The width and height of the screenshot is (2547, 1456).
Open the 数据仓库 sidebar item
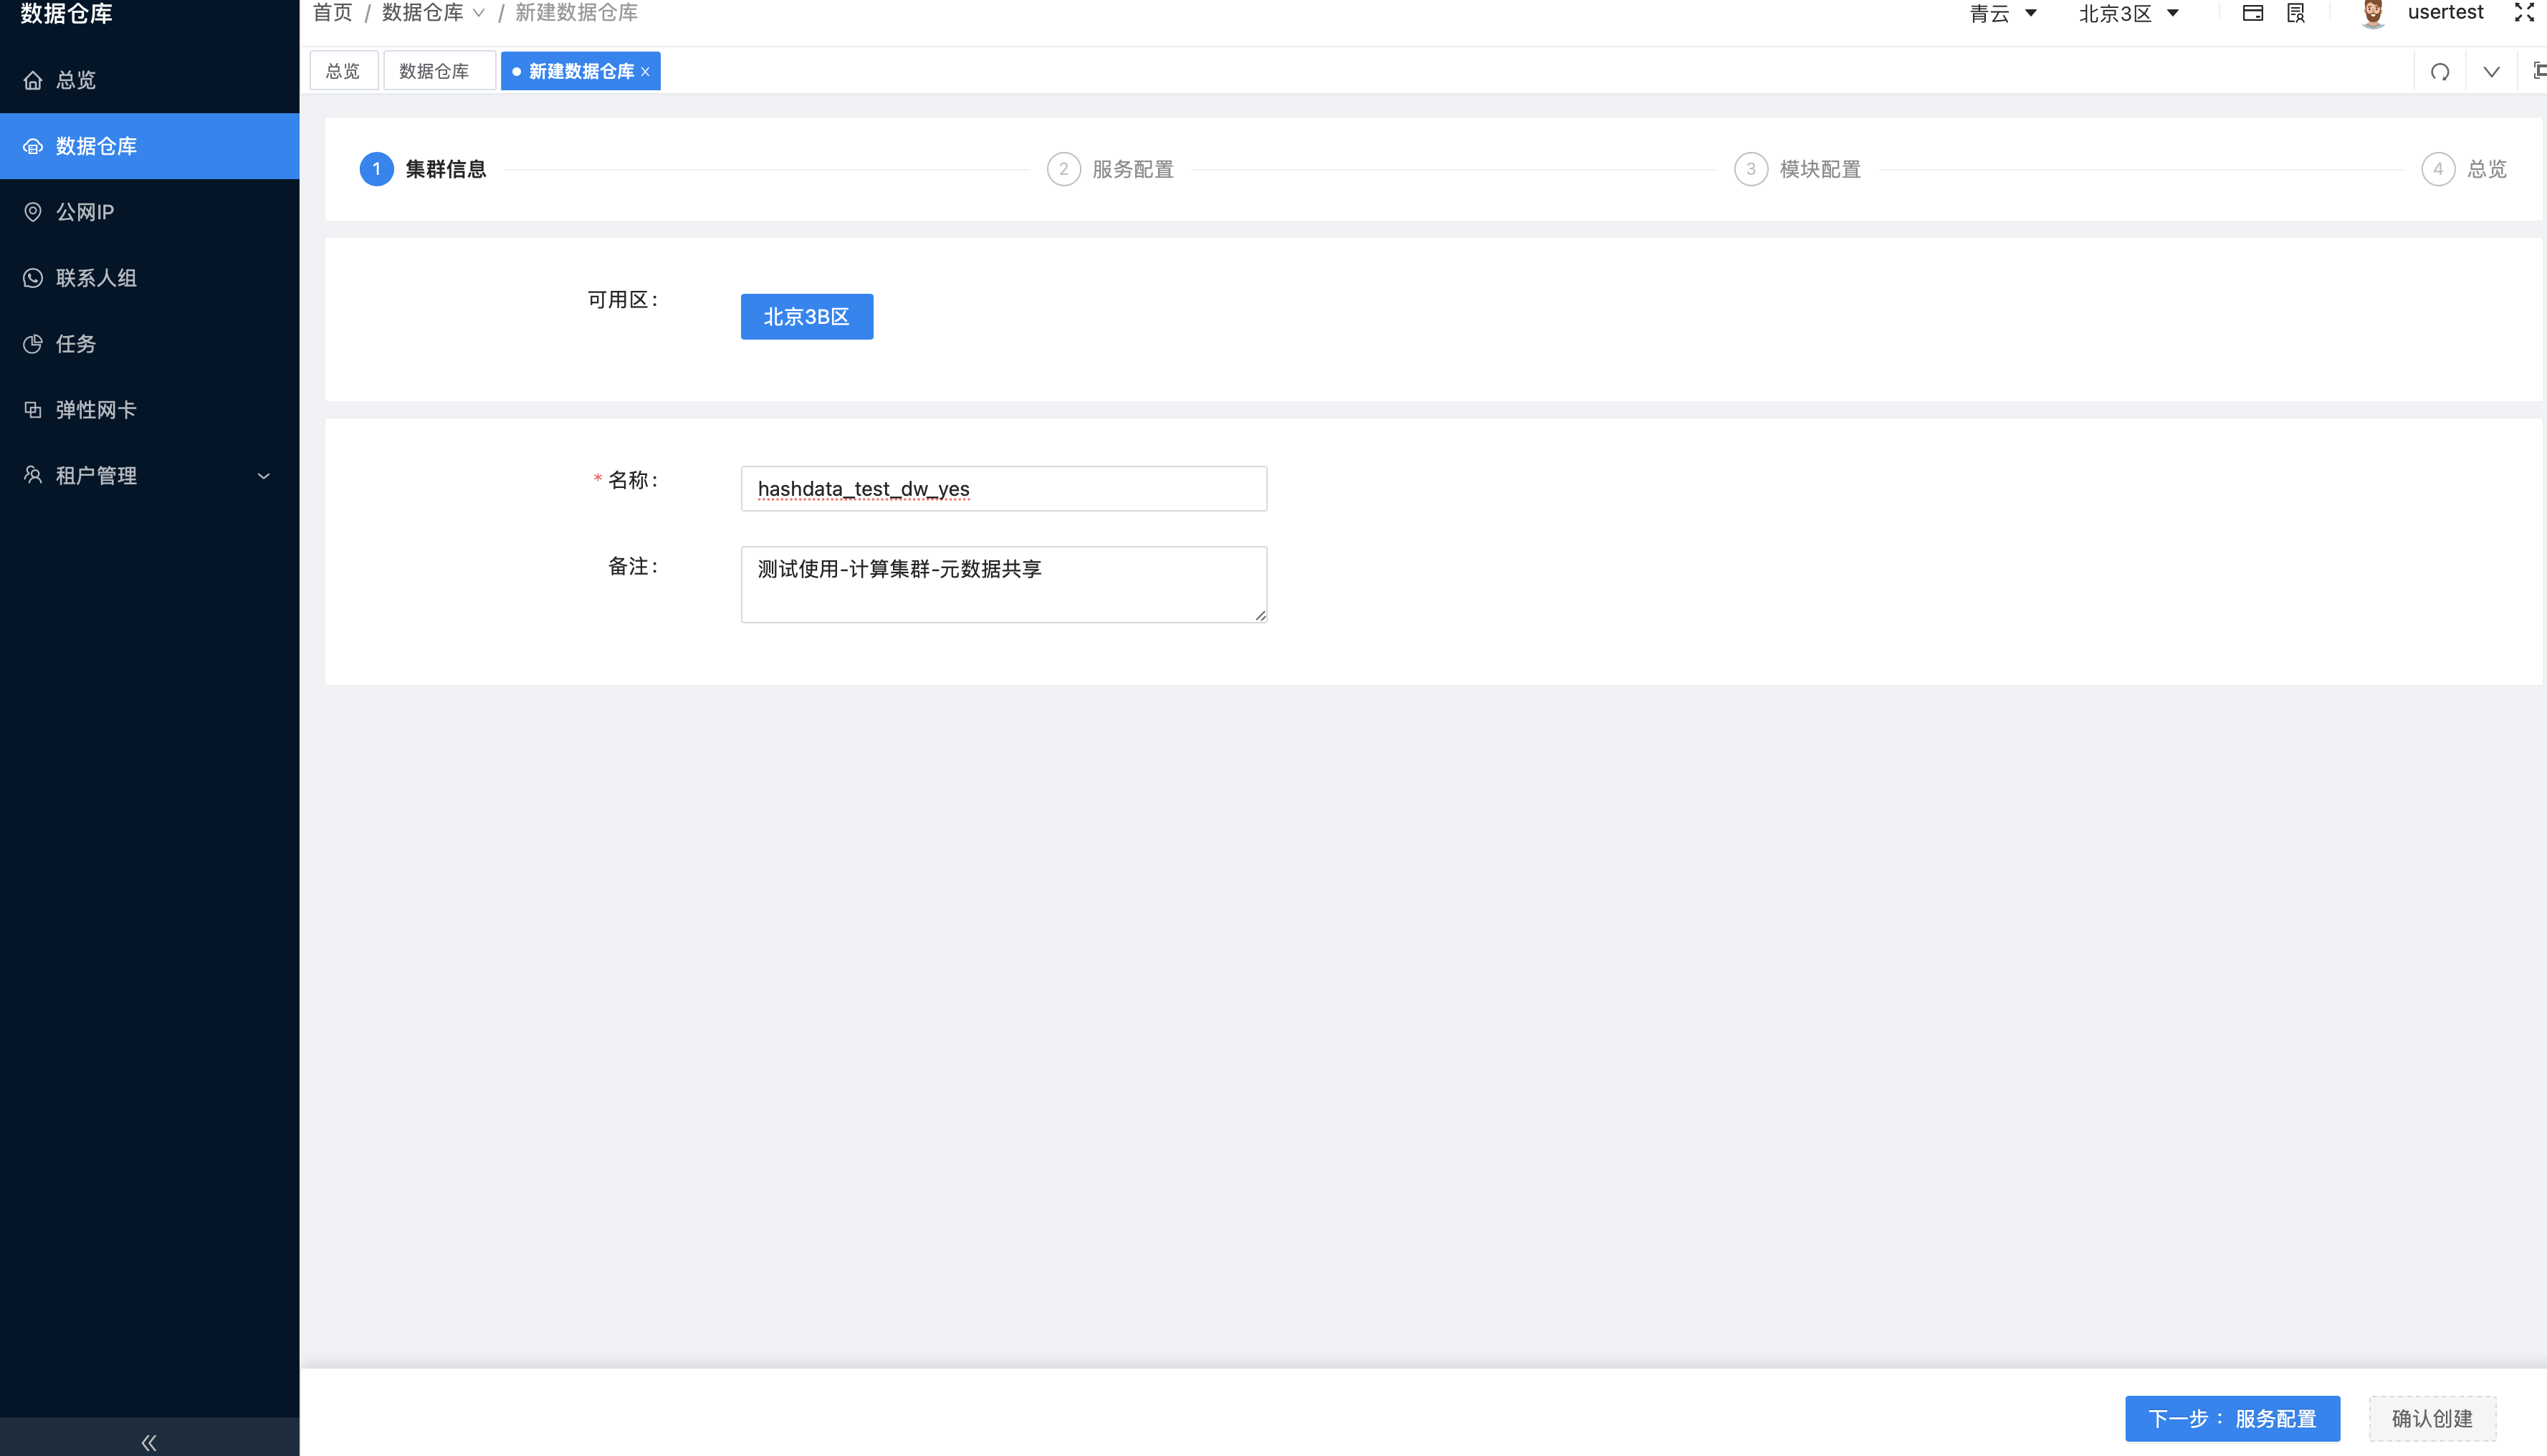96,145
